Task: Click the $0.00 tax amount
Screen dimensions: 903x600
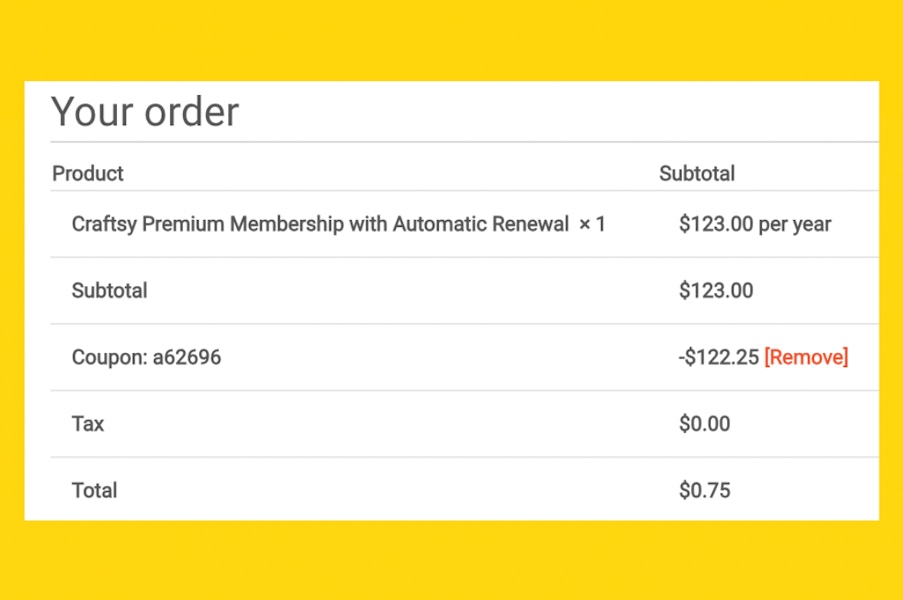Action: (704, 424)
